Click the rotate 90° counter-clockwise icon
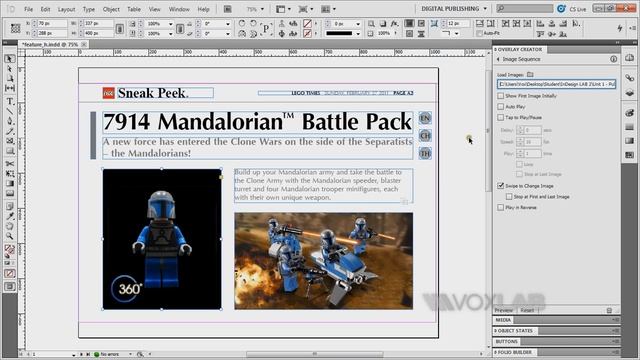This screenshot has width=640, height=360. coord(253,23)
